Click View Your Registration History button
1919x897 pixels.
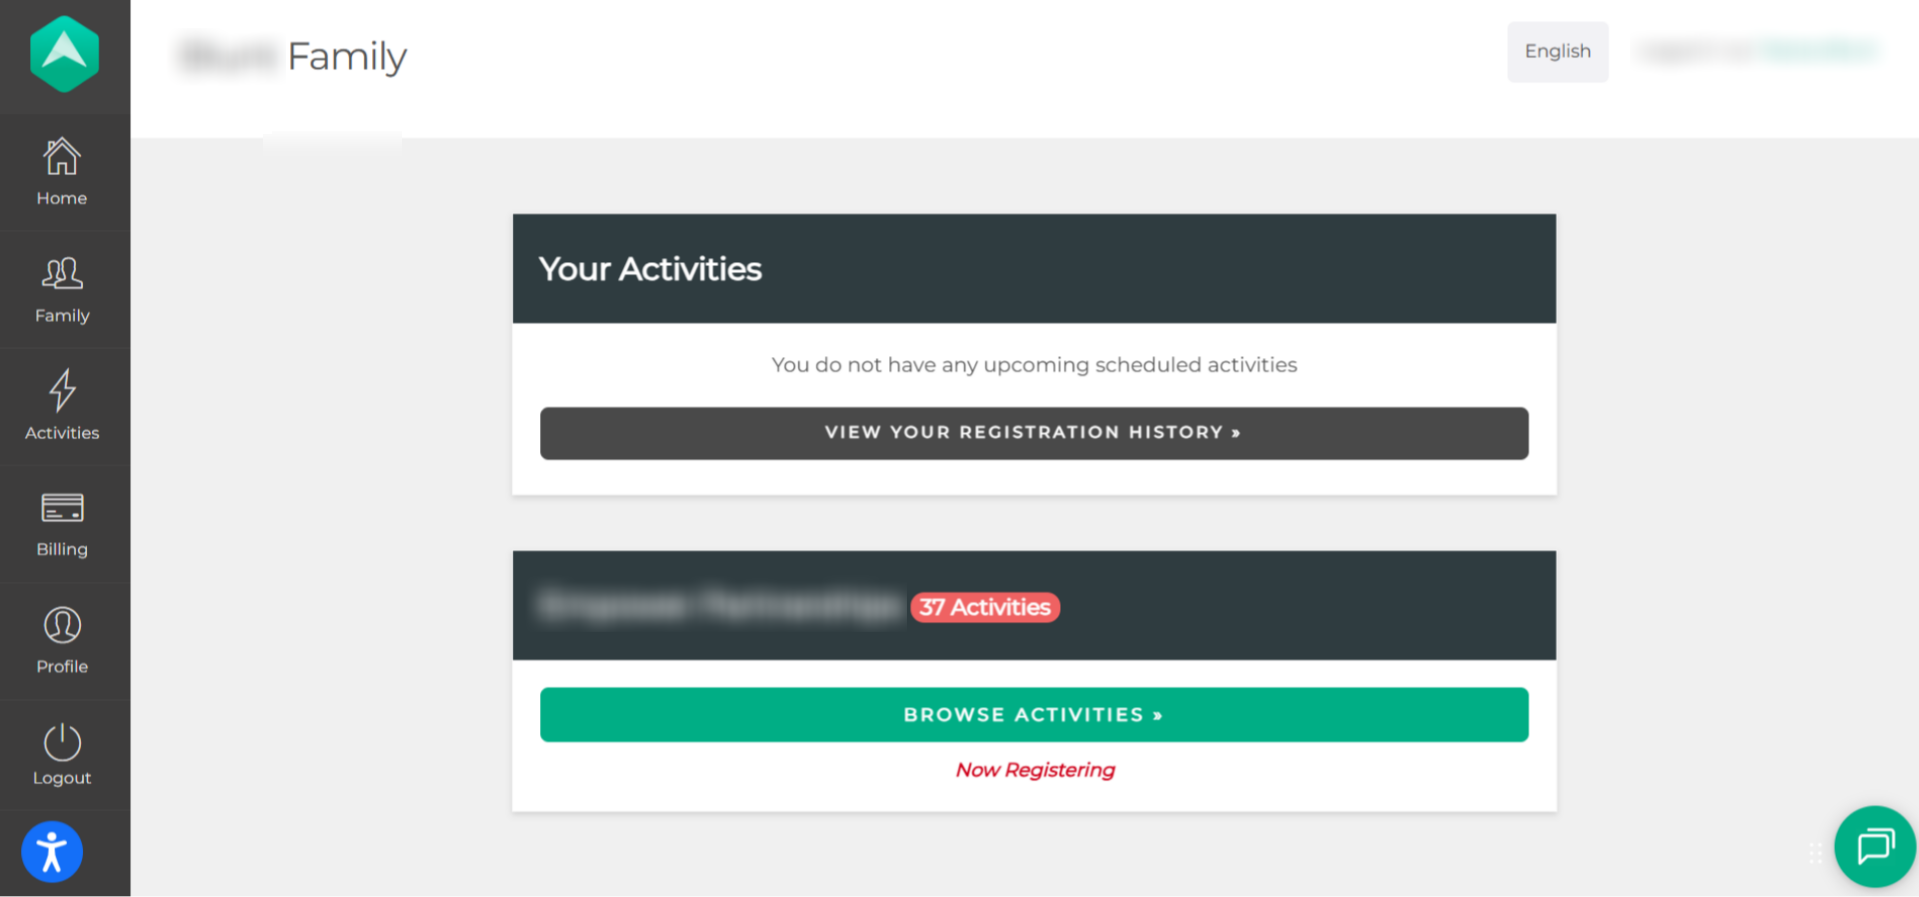click(1034, 433)
